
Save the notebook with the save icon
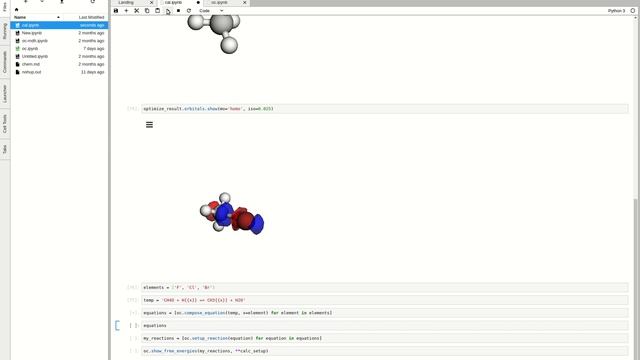point(116,11)
